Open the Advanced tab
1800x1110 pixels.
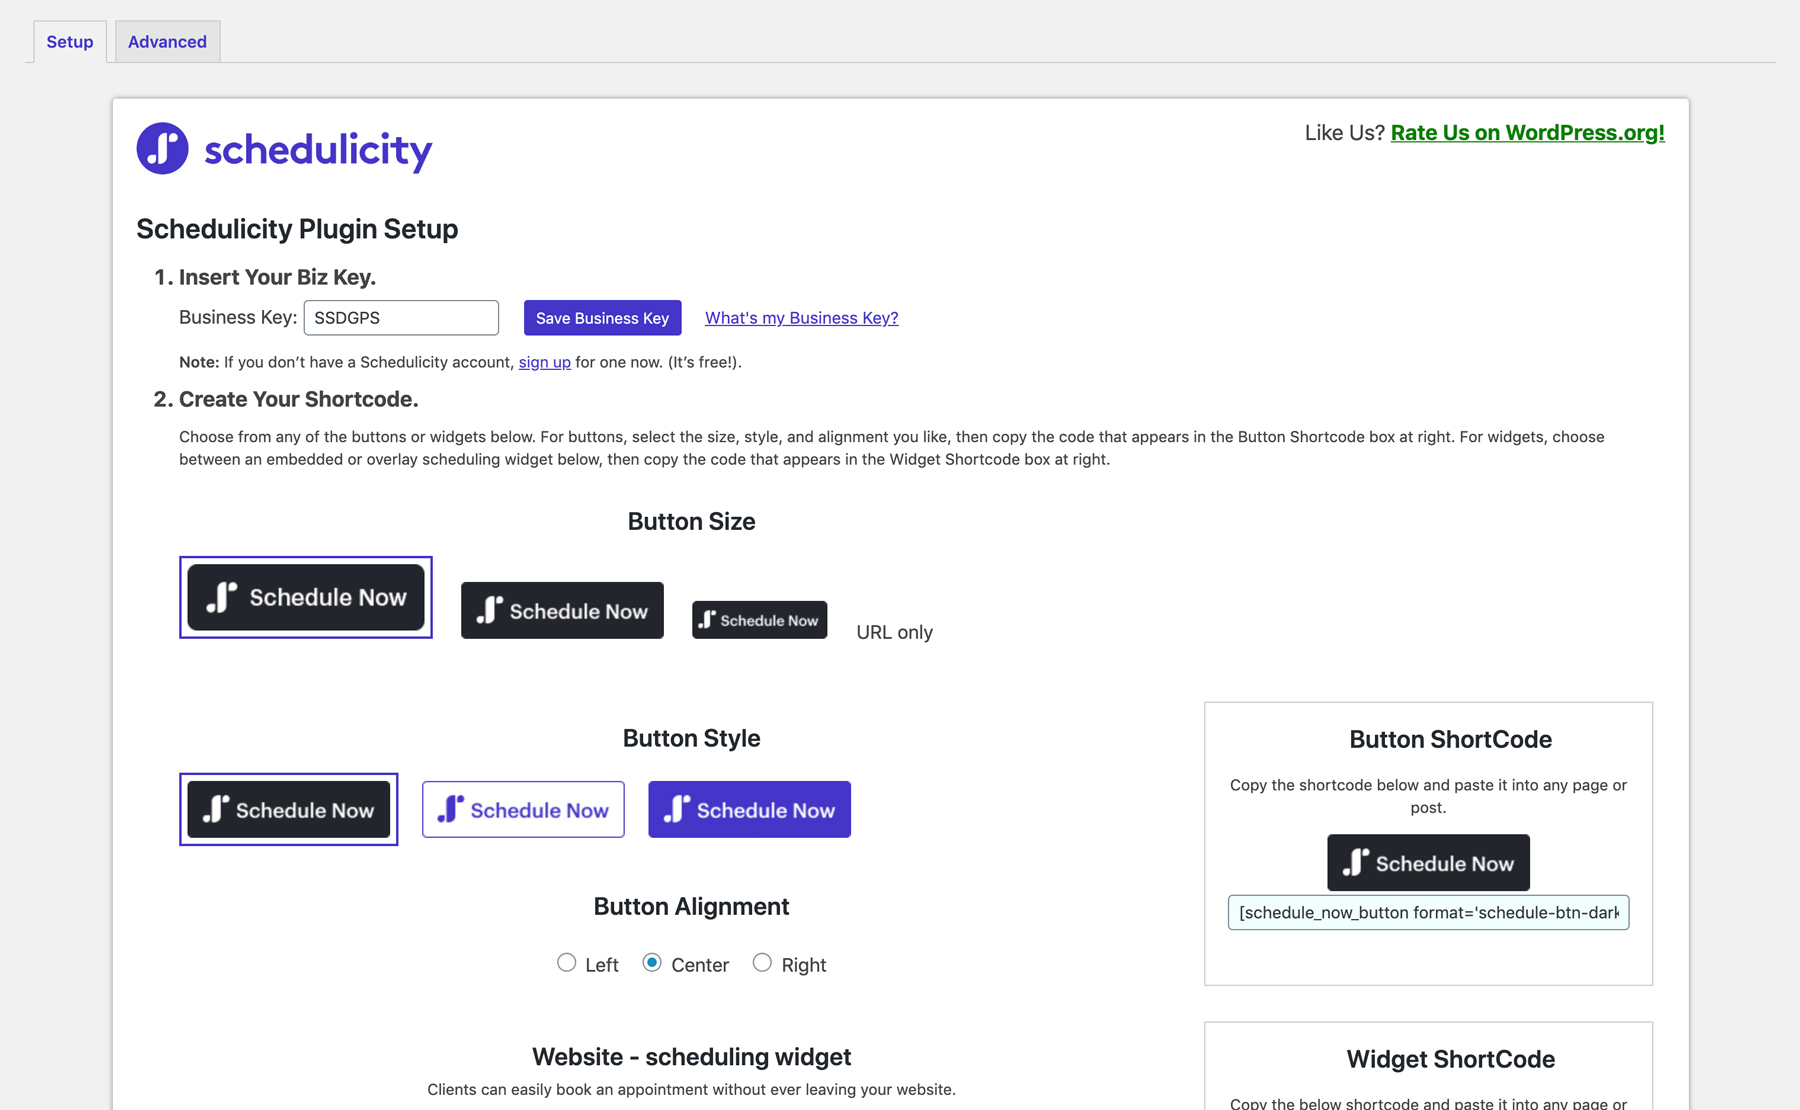click(167, 42)
